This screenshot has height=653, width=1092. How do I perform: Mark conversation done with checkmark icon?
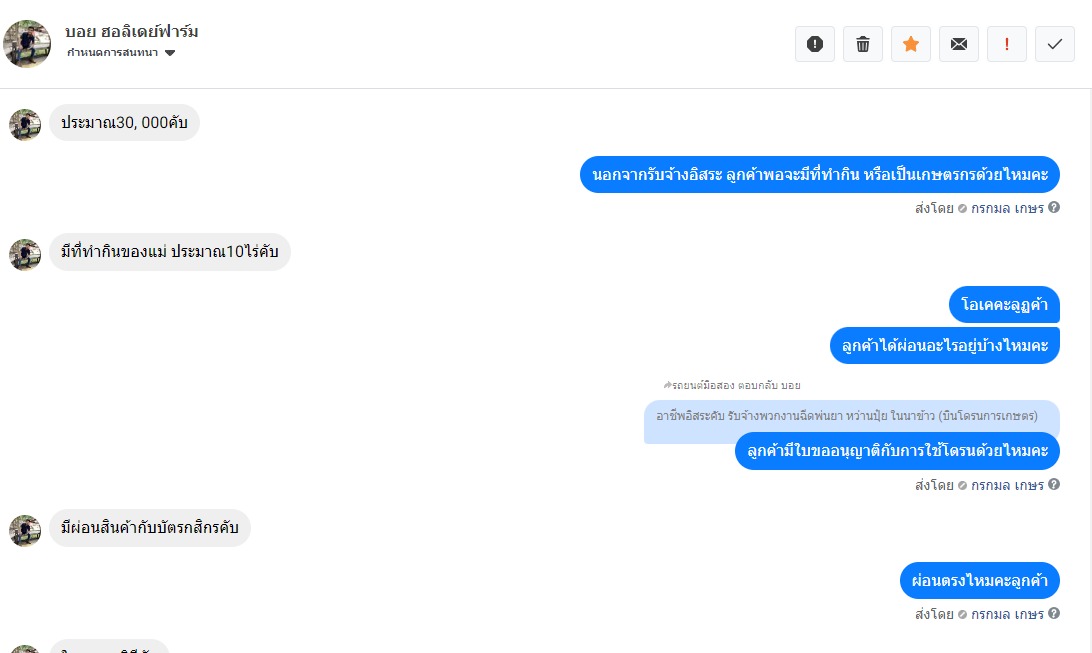pyautogui.click(x=1055, y=44)
